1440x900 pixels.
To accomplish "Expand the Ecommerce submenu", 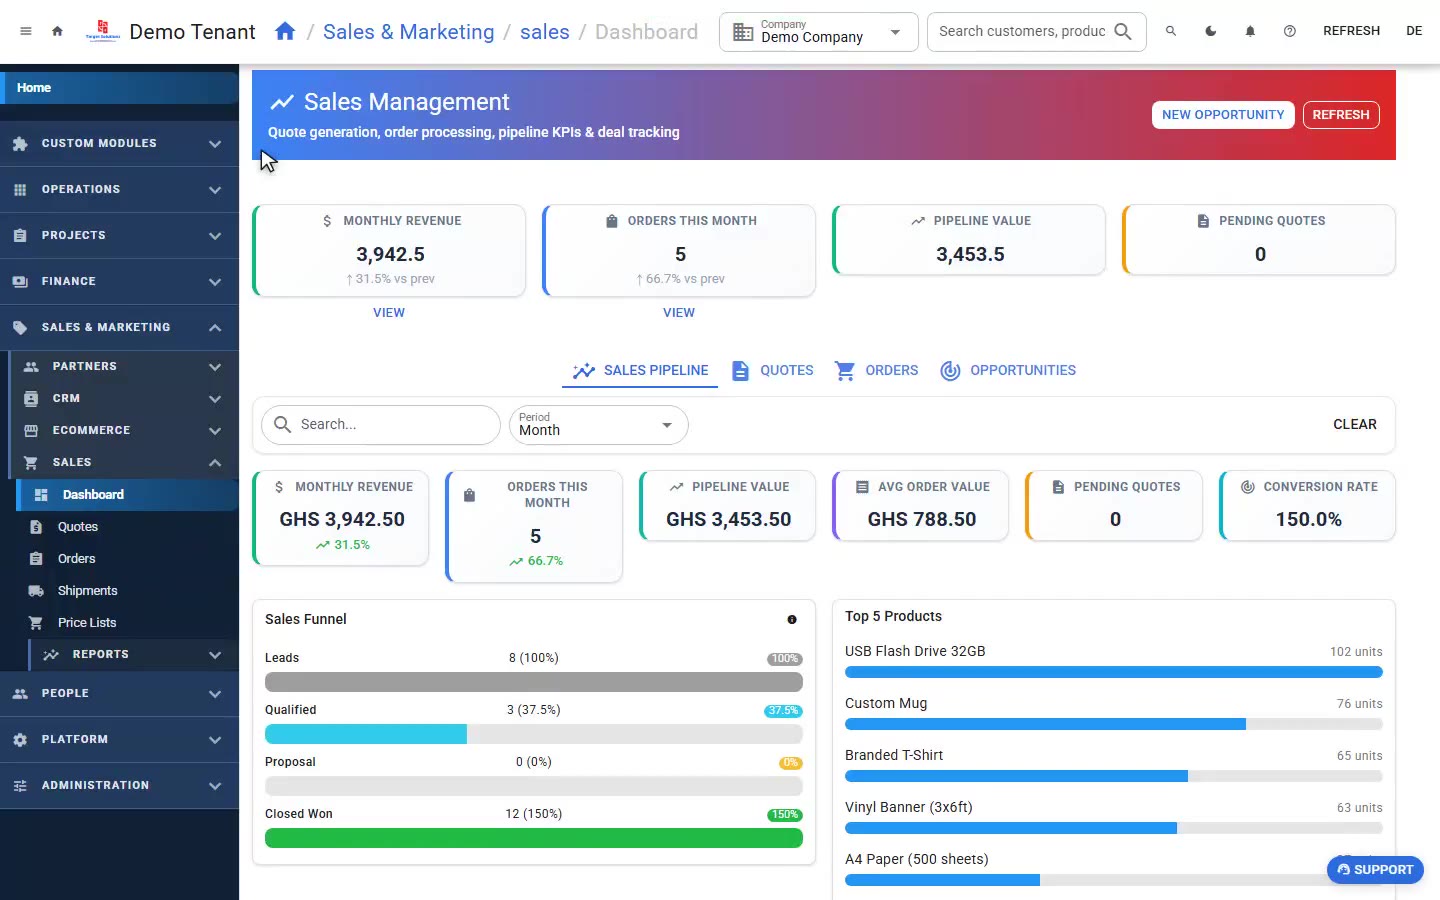I will (x=123, y=430).
